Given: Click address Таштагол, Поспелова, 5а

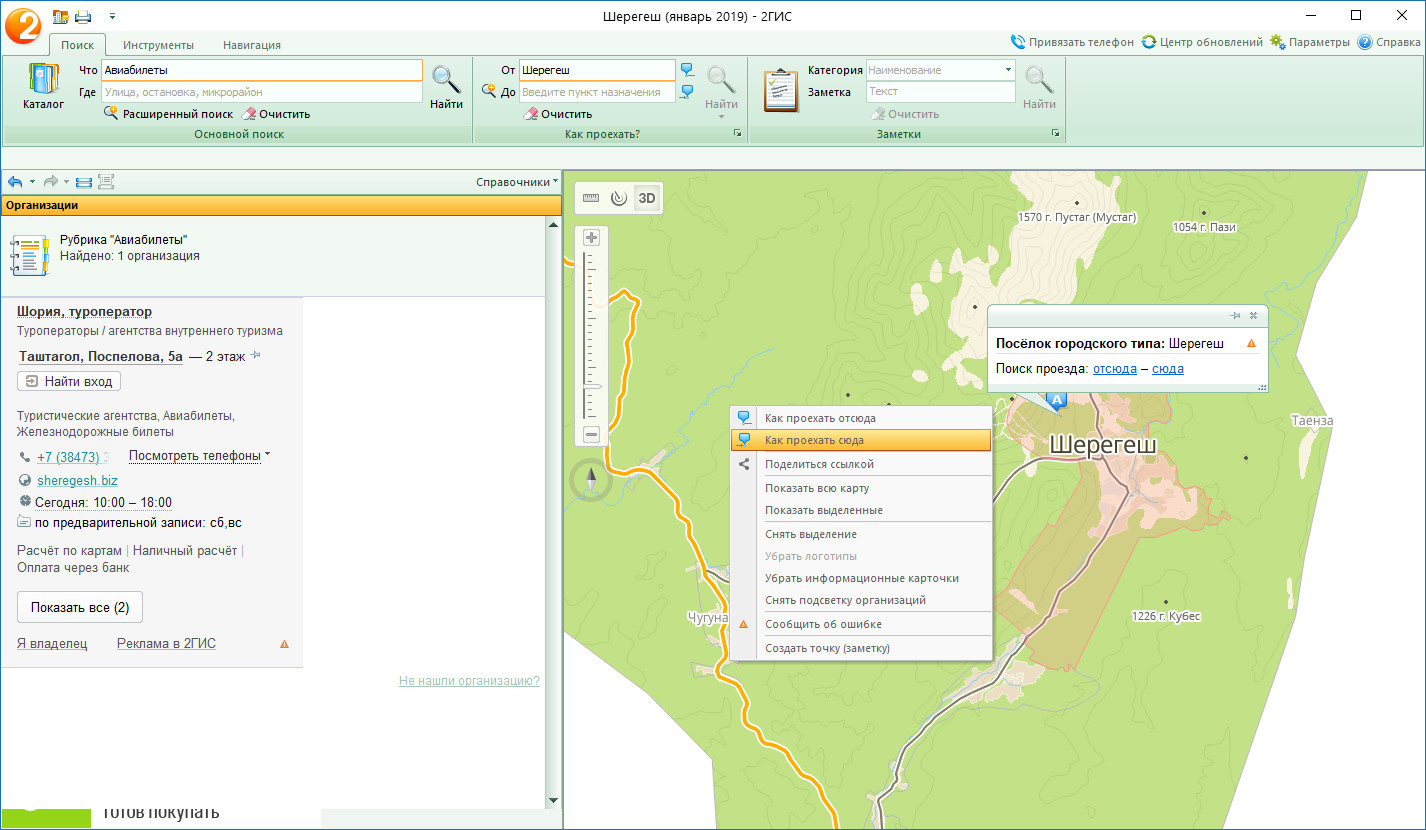Looking at the screenshot, I should pos(101,356).
